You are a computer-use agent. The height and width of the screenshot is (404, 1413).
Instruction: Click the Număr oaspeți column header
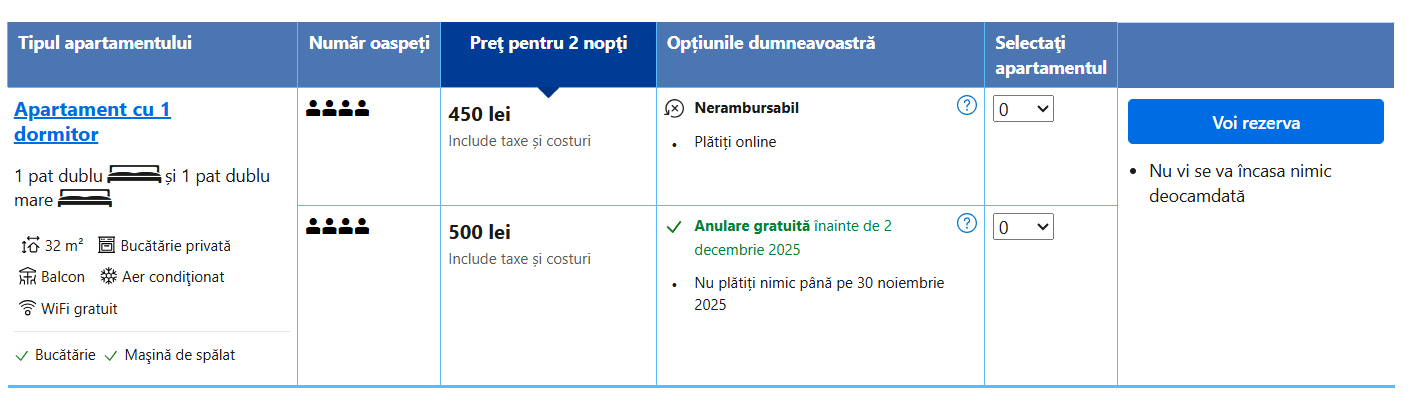[368, 43]
